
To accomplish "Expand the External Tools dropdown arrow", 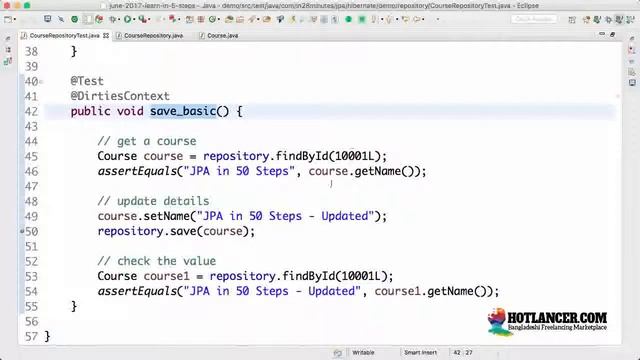I will (x=149, y=19).
